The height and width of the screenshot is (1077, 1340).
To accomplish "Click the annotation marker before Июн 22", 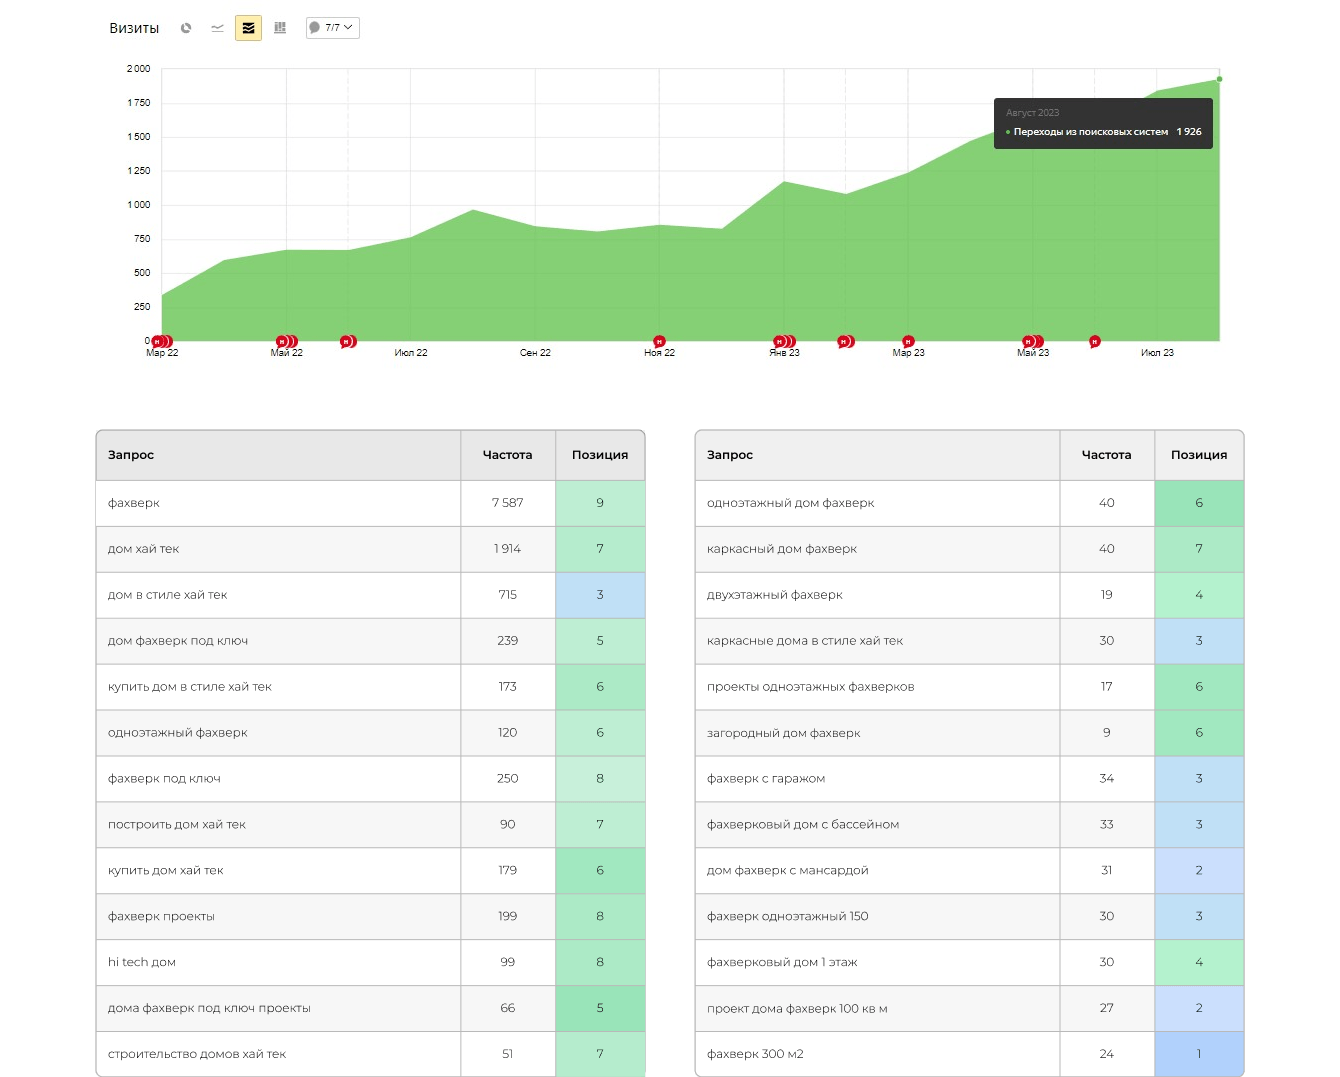I will (x=348, y=342).
